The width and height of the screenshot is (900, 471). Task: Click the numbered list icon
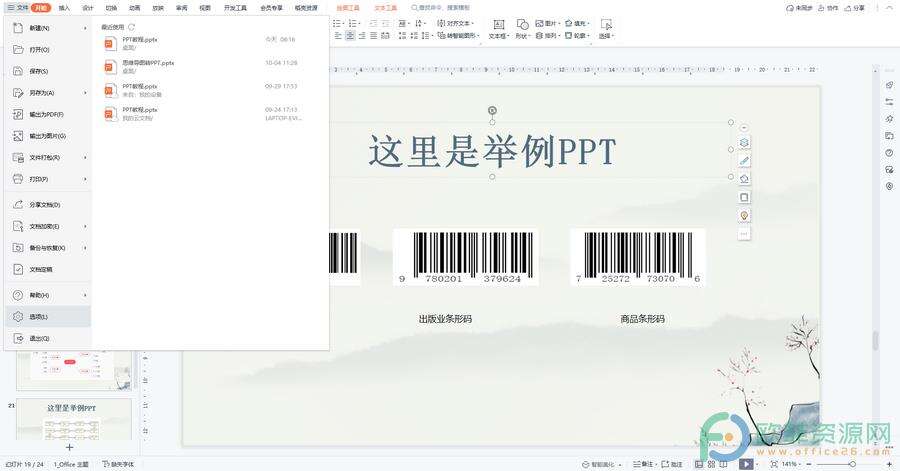pos(354,24)
